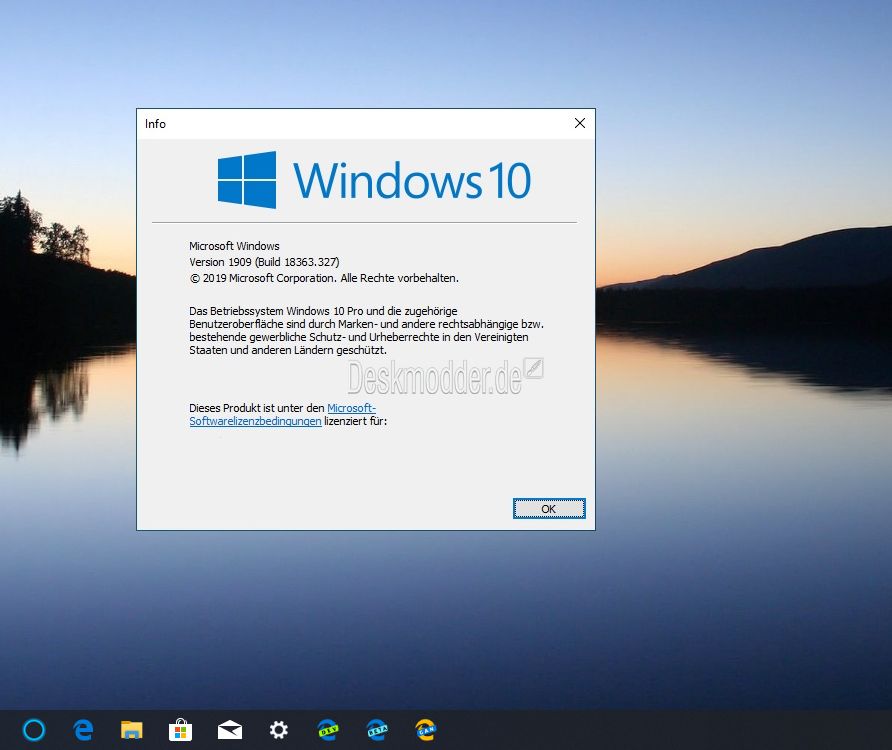
Task: Launch Microsoft Edge Dev browser
Action: point(328,730)
